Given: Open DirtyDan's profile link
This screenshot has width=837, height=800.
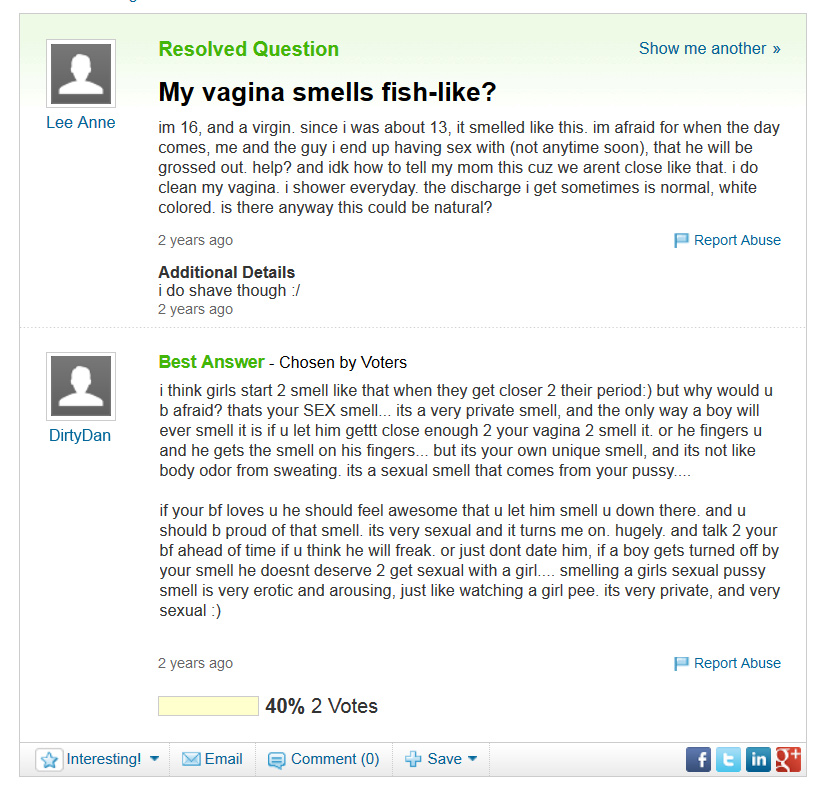Looking at the screenshot, I should pos(80,435).
